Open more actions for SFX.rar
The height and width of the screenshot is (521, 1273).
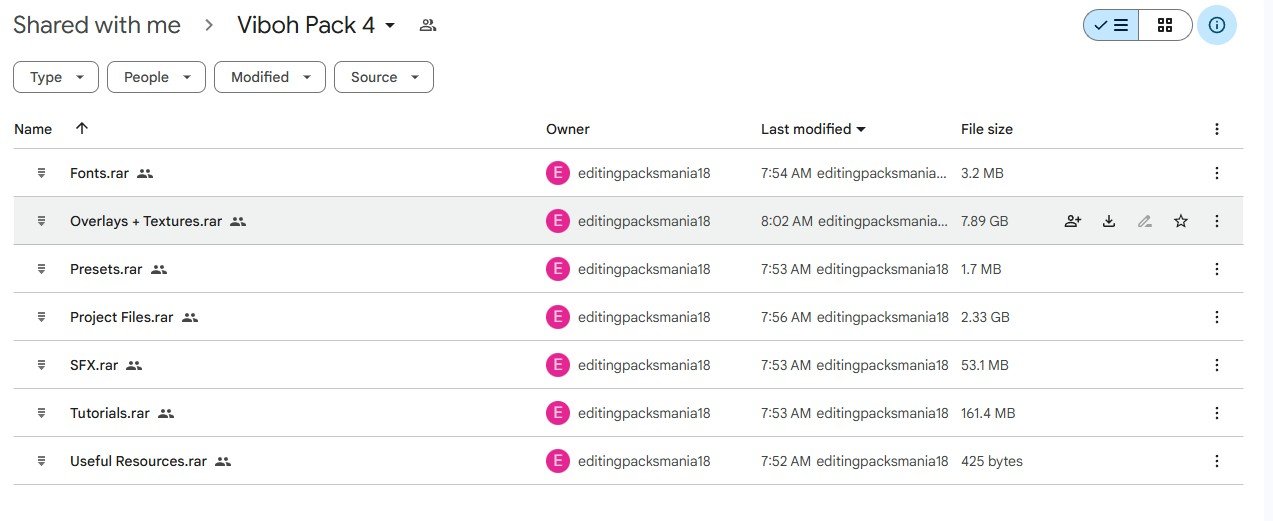tap(1217, 365)
